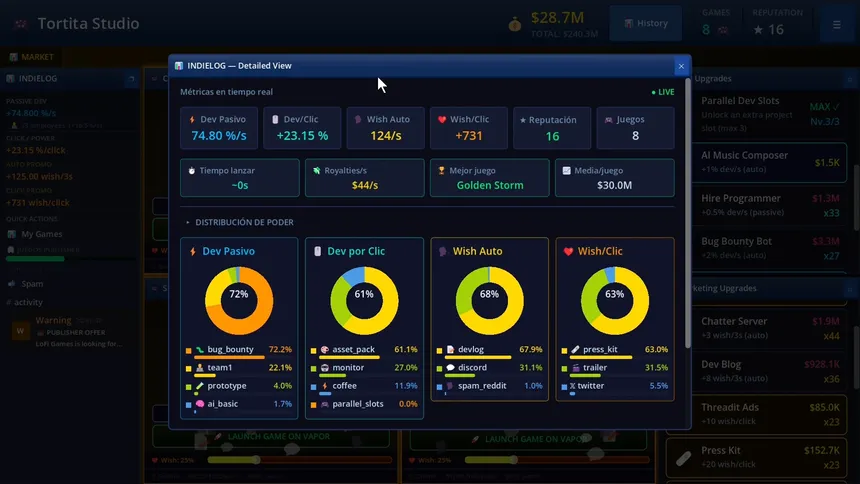Buy the Threadit Ads upgrade

click(x=757, y=414)
